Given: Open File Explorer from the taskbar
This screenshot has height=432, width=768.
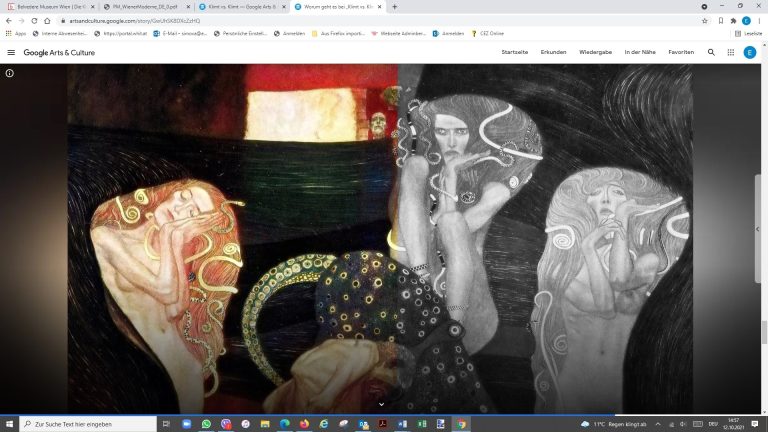Looking at the screenshot, I should click(265, 424).
